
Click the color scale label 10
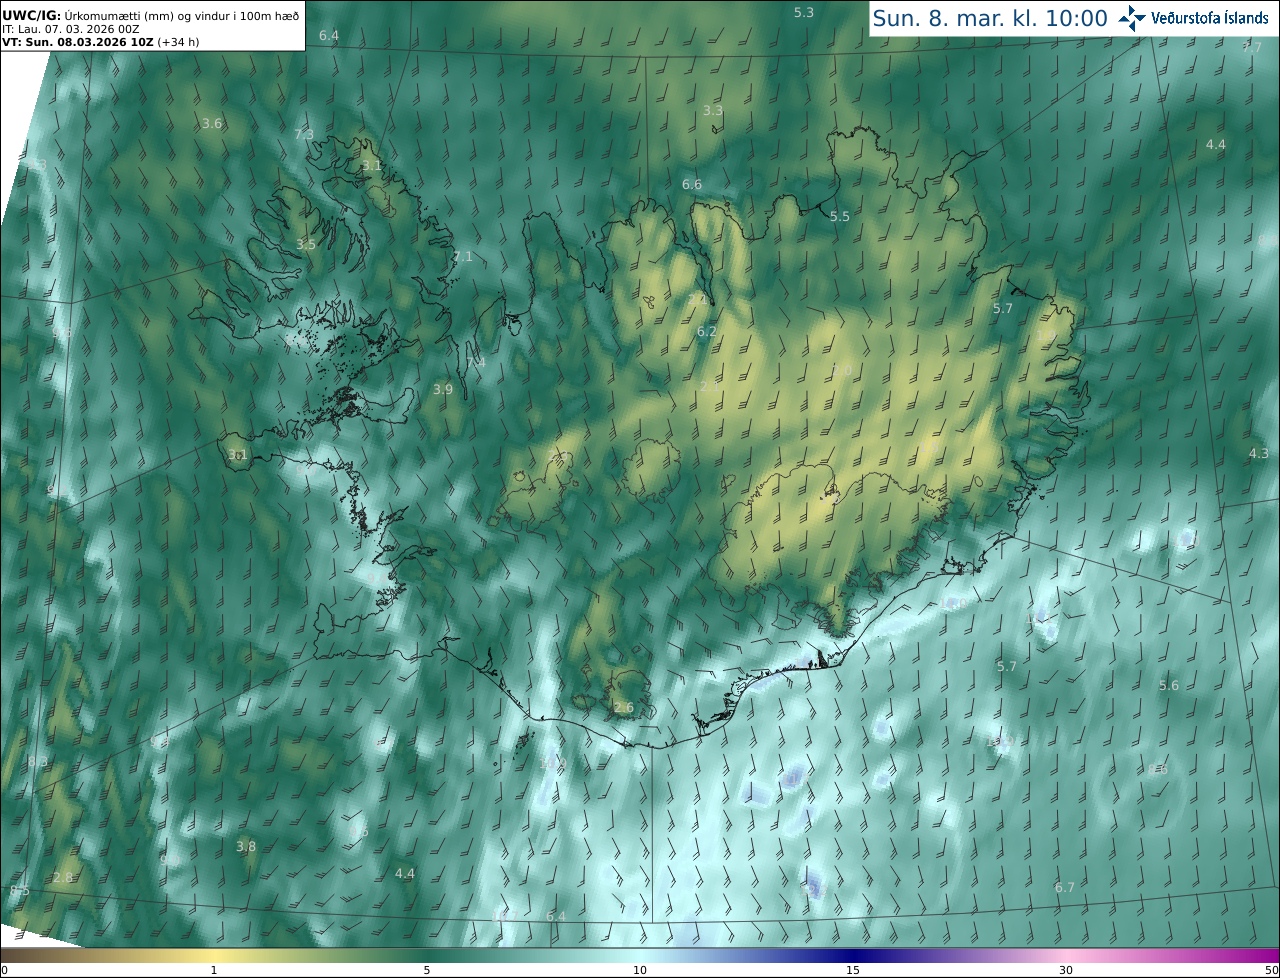coord(640,970)
